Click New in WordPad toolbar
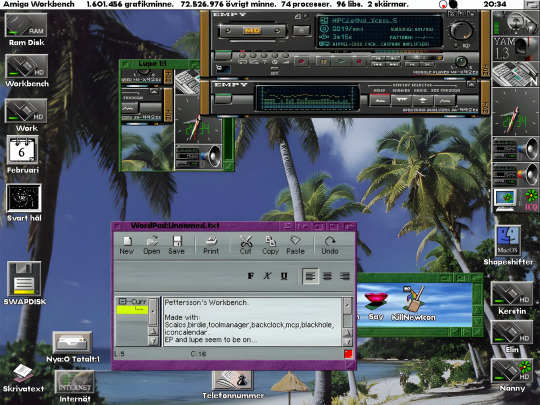Screen dimensions: 540x405 (x=127, y=245)
